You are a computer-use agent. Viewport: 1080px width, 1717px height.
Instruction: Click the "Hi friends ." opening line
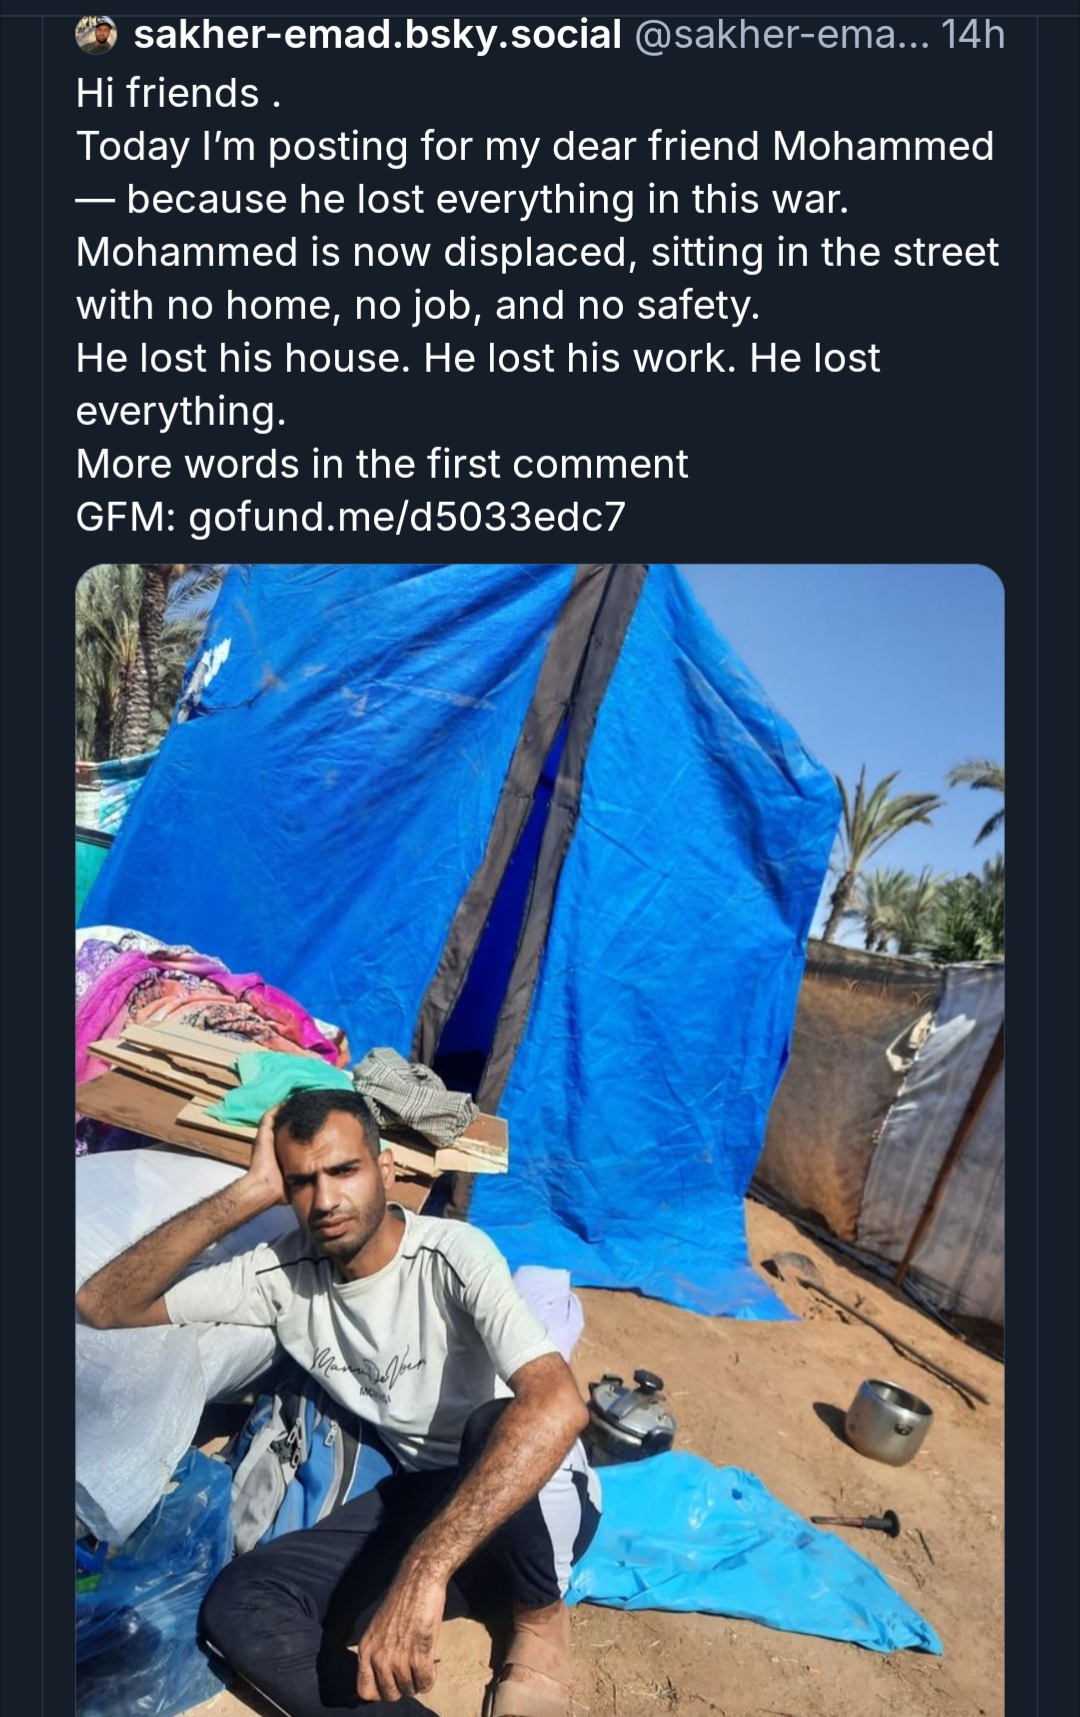click(x=178, y=93)
